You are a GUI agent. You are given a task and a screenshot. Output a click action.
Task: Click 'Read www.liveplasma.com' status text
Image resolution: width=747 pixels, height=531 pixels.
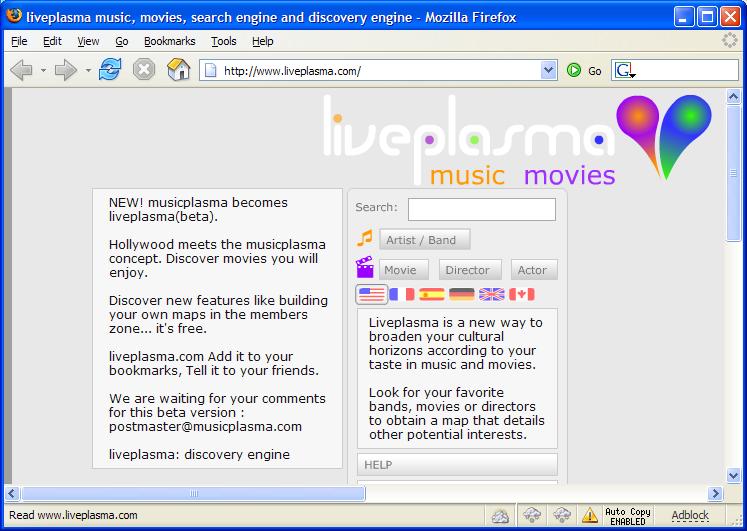coord(73,515)
